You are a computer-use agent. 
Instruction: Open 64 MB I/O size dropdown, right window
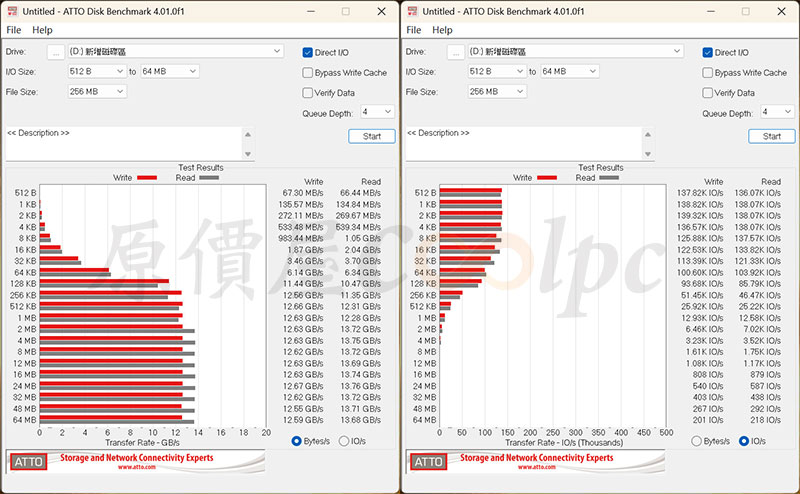pos(569,71)
